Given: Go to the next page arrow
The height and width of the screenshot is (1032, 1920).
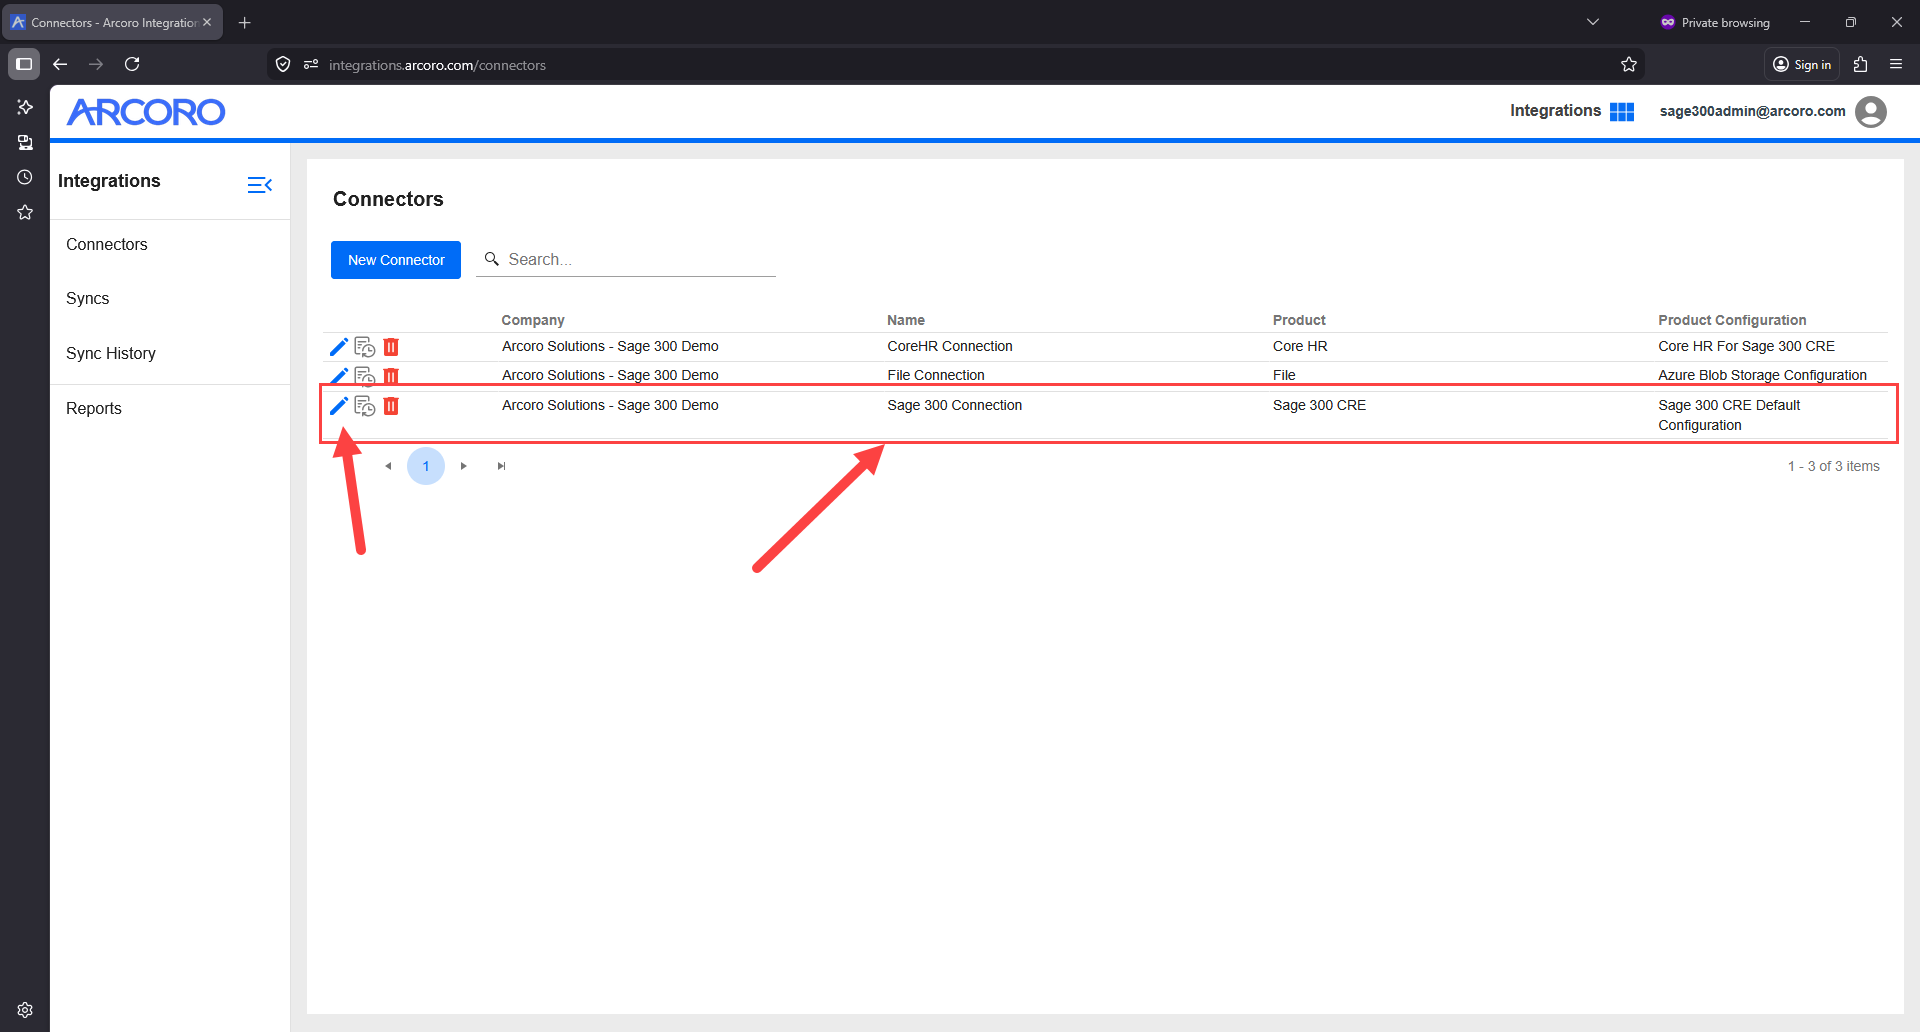Looking at the screenshot, I should (464, 466).
